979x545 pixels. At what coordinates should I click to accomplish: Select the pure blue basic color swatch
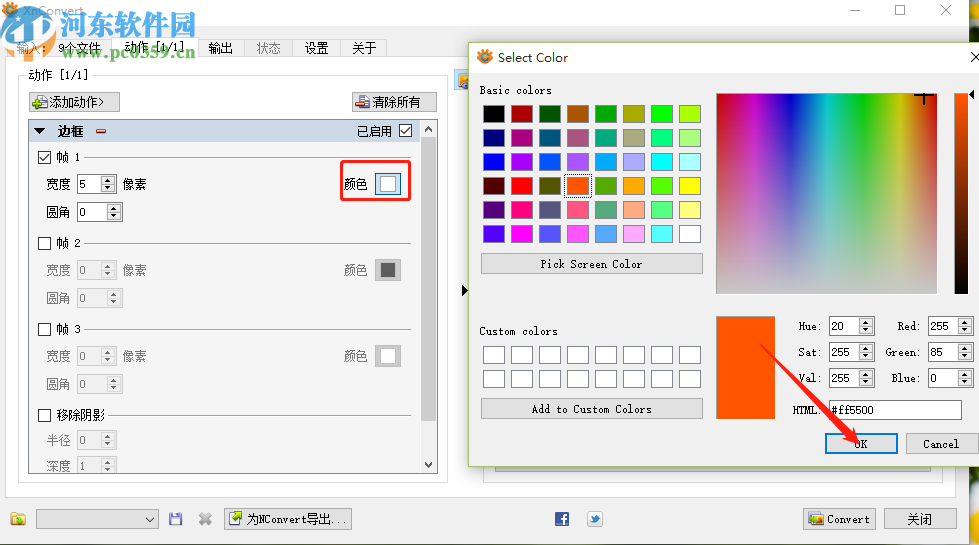pos(493,162)
